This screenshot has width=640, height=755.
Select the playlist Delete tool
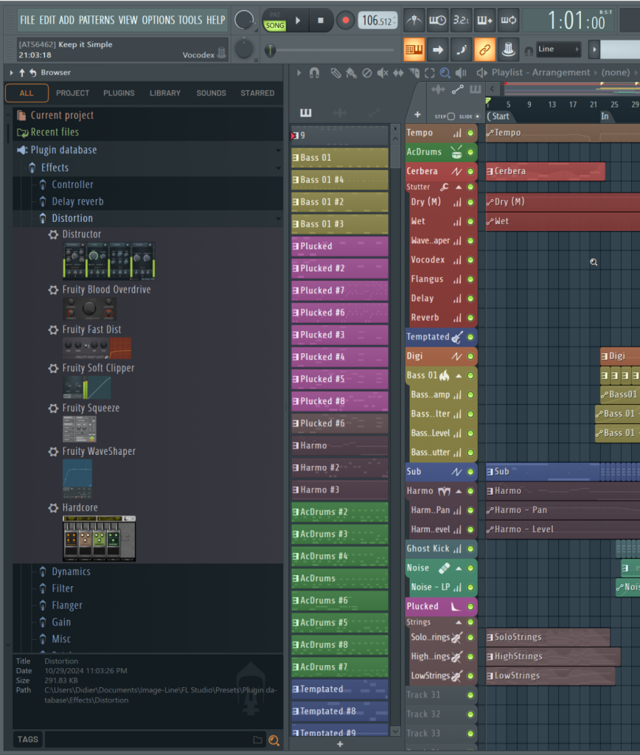(x=367, y=73)
